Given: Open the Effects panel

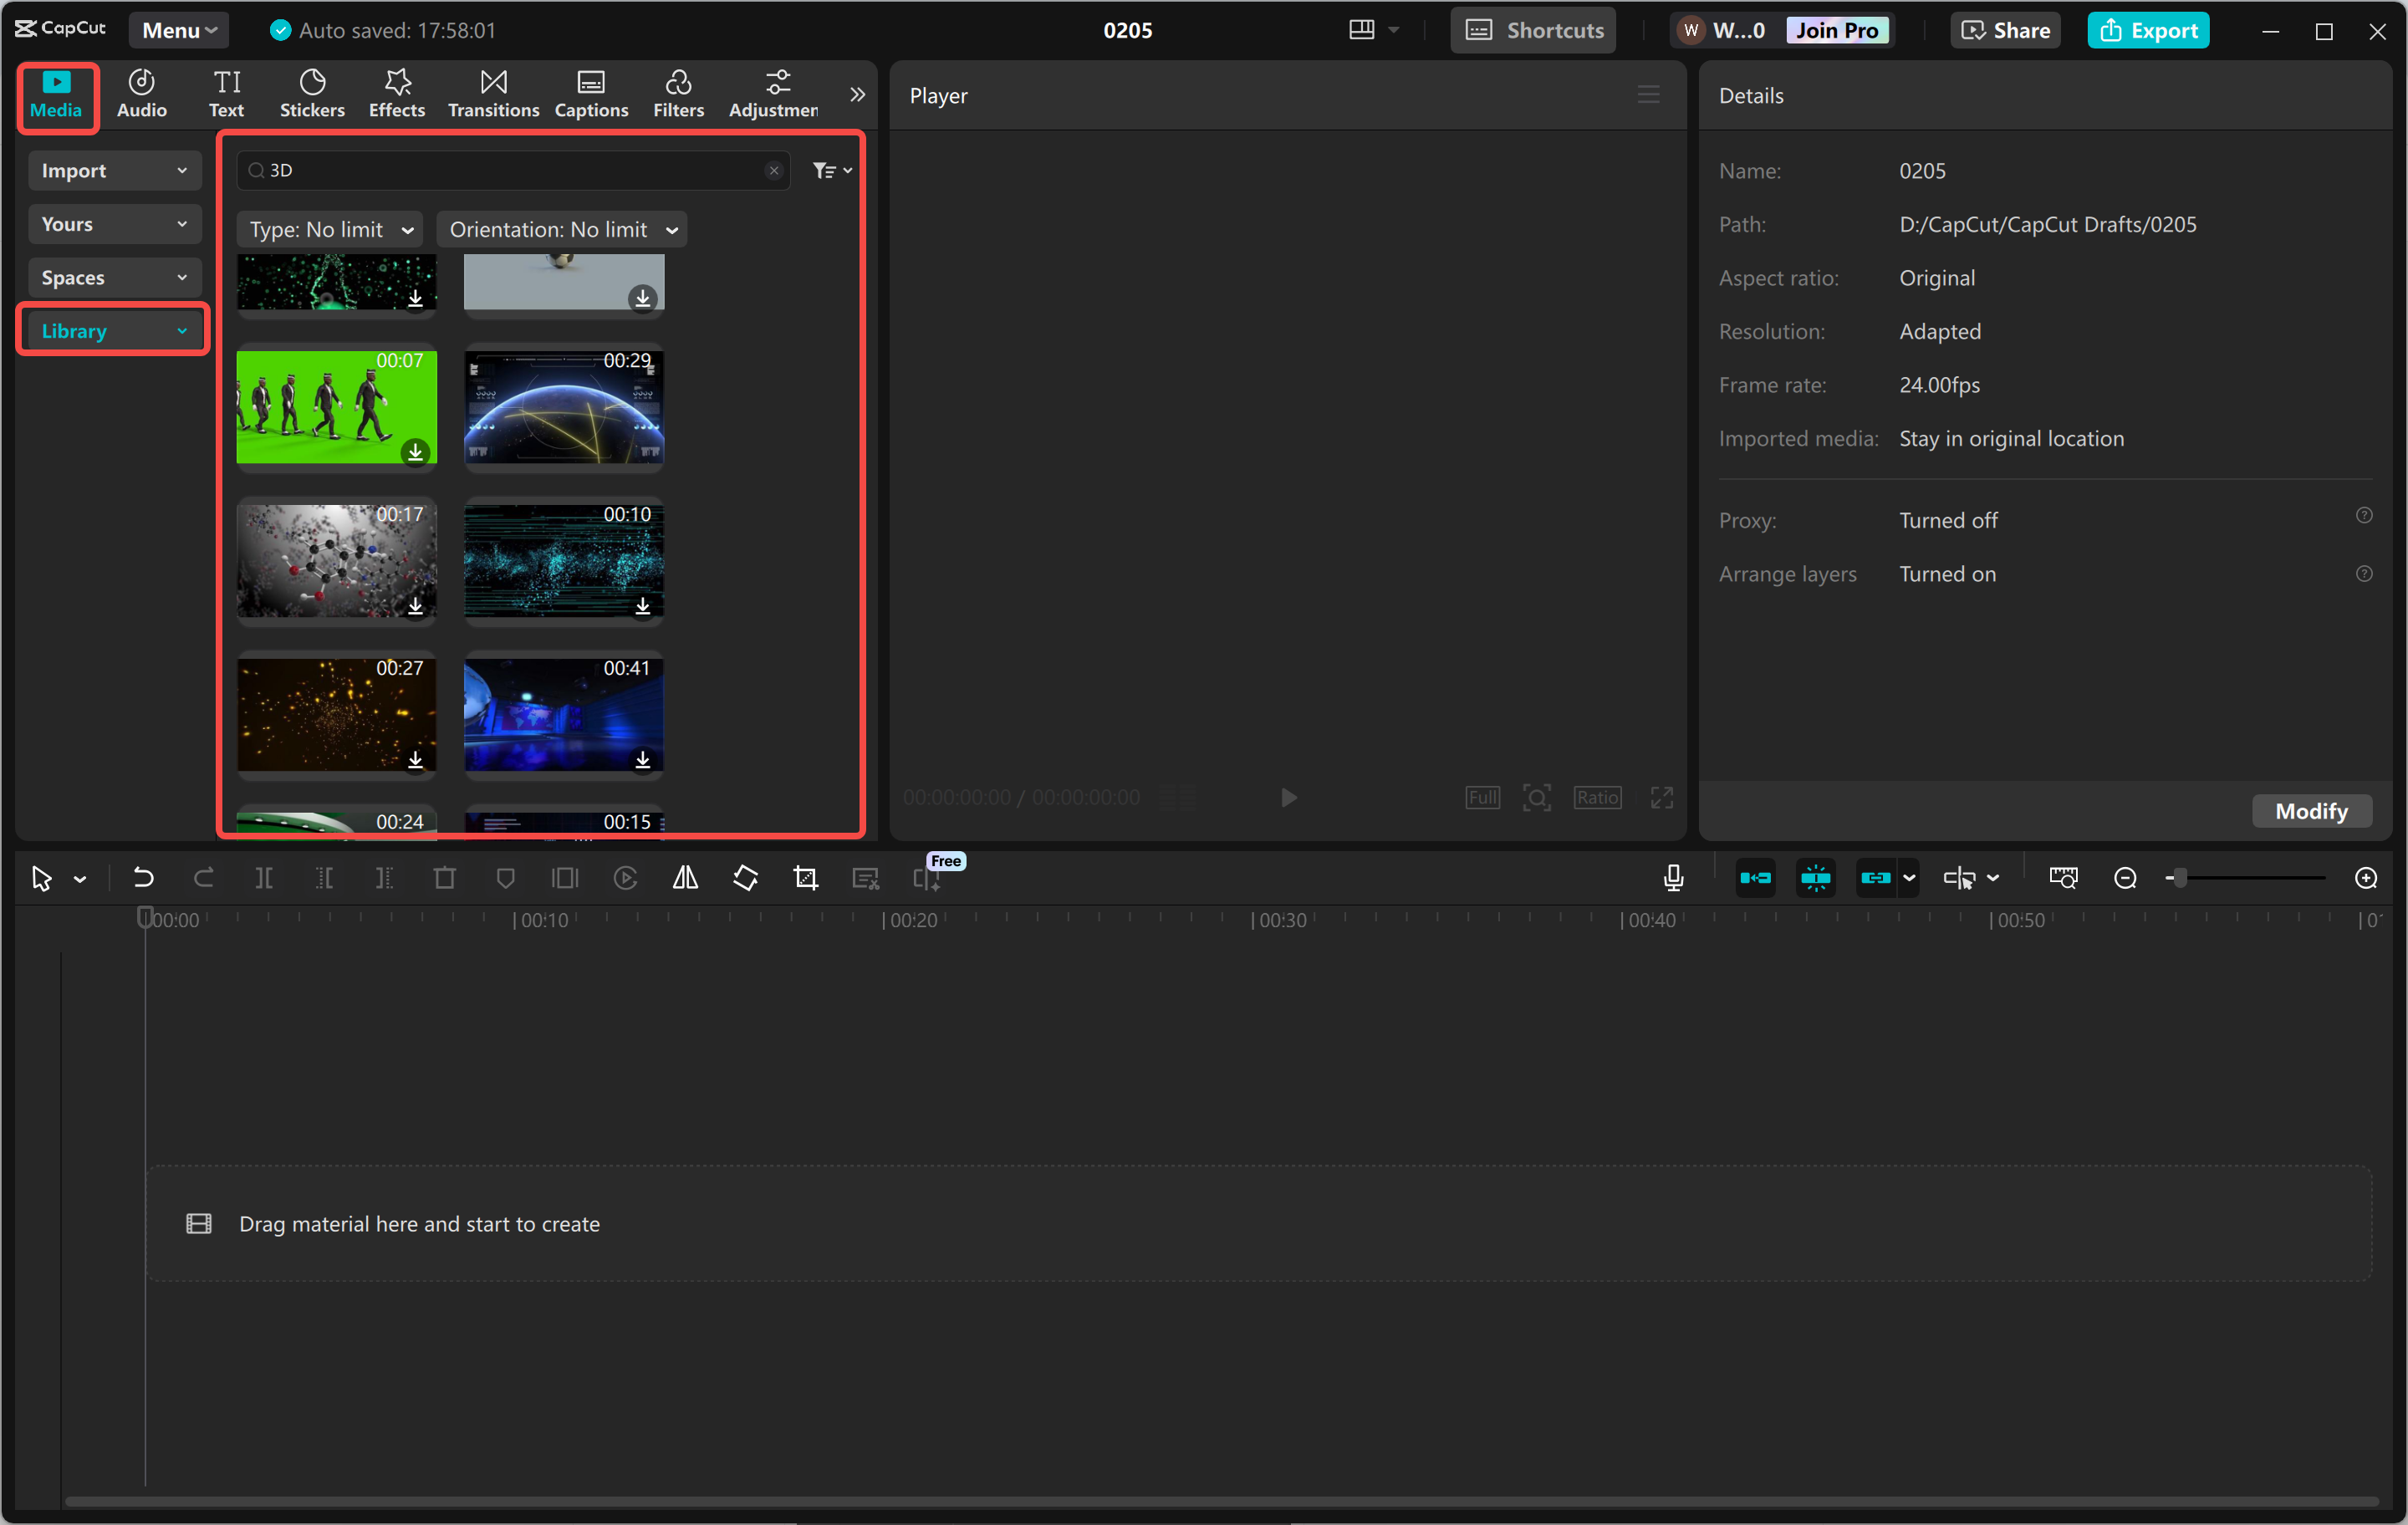Looking at the screenshot, I should (x=396, y=93).
